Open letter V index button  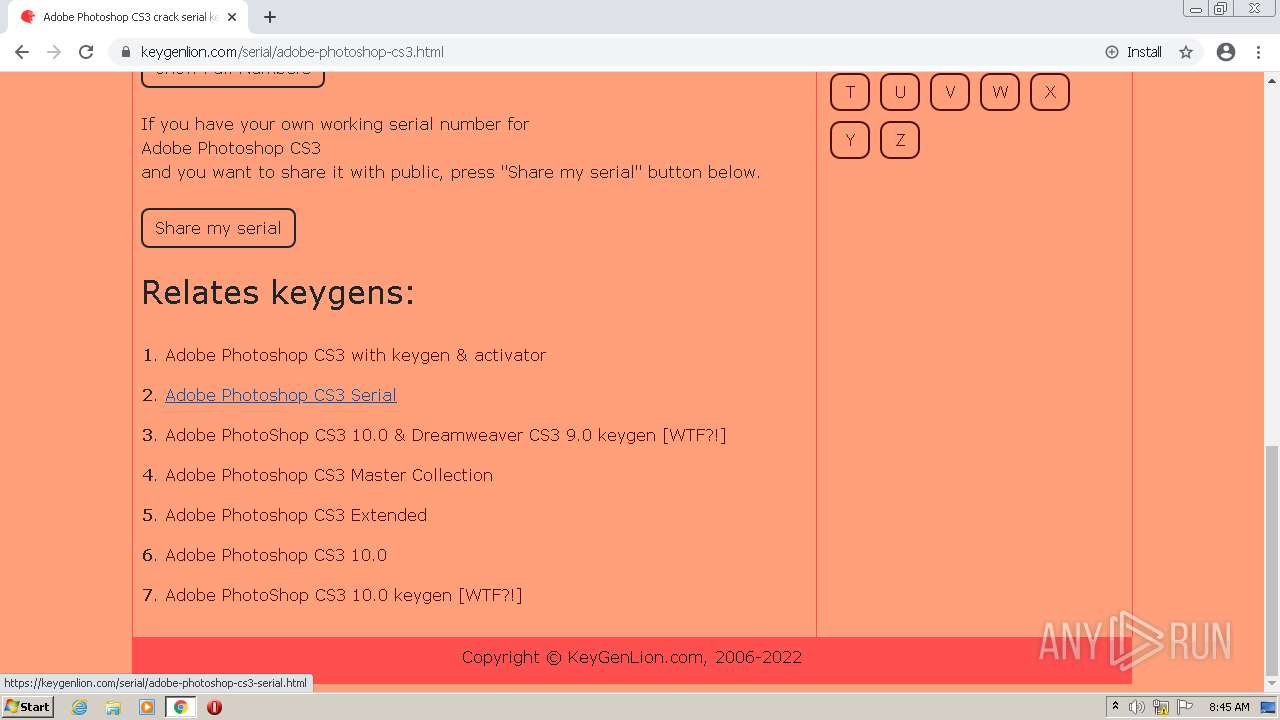(950, 92)
